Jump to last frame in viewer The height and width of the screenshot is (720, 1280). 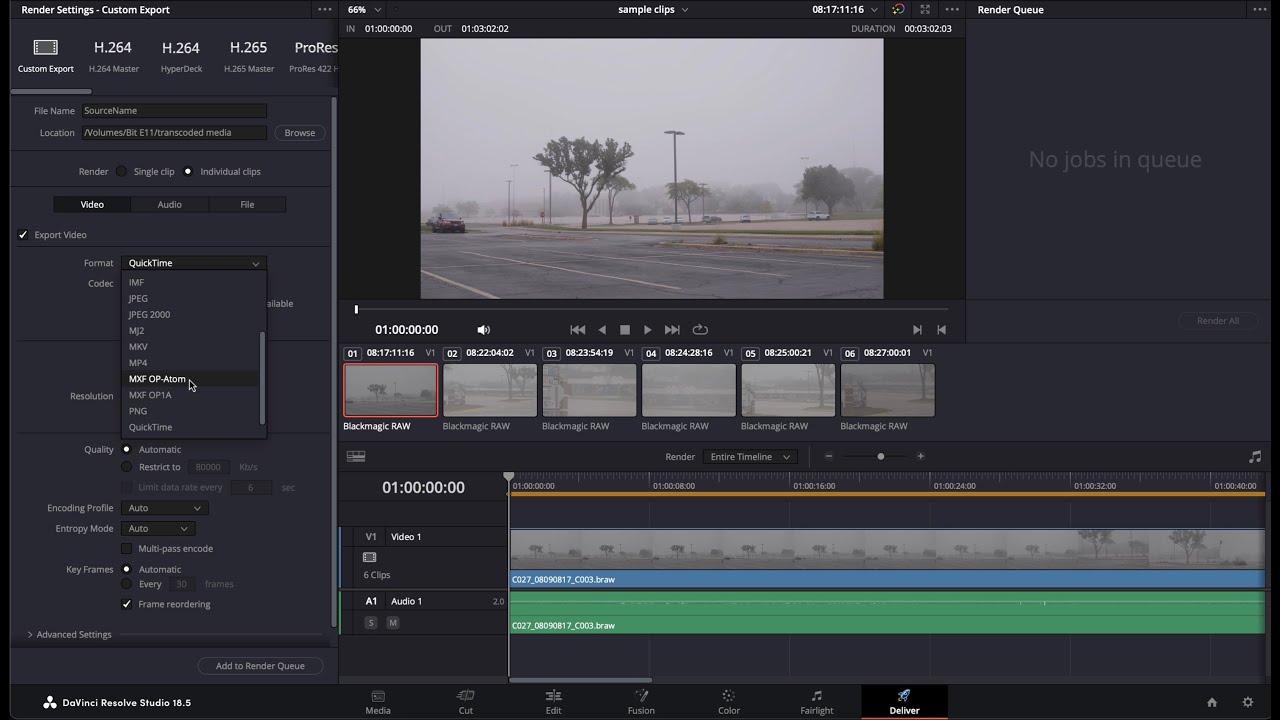point(672,330)
